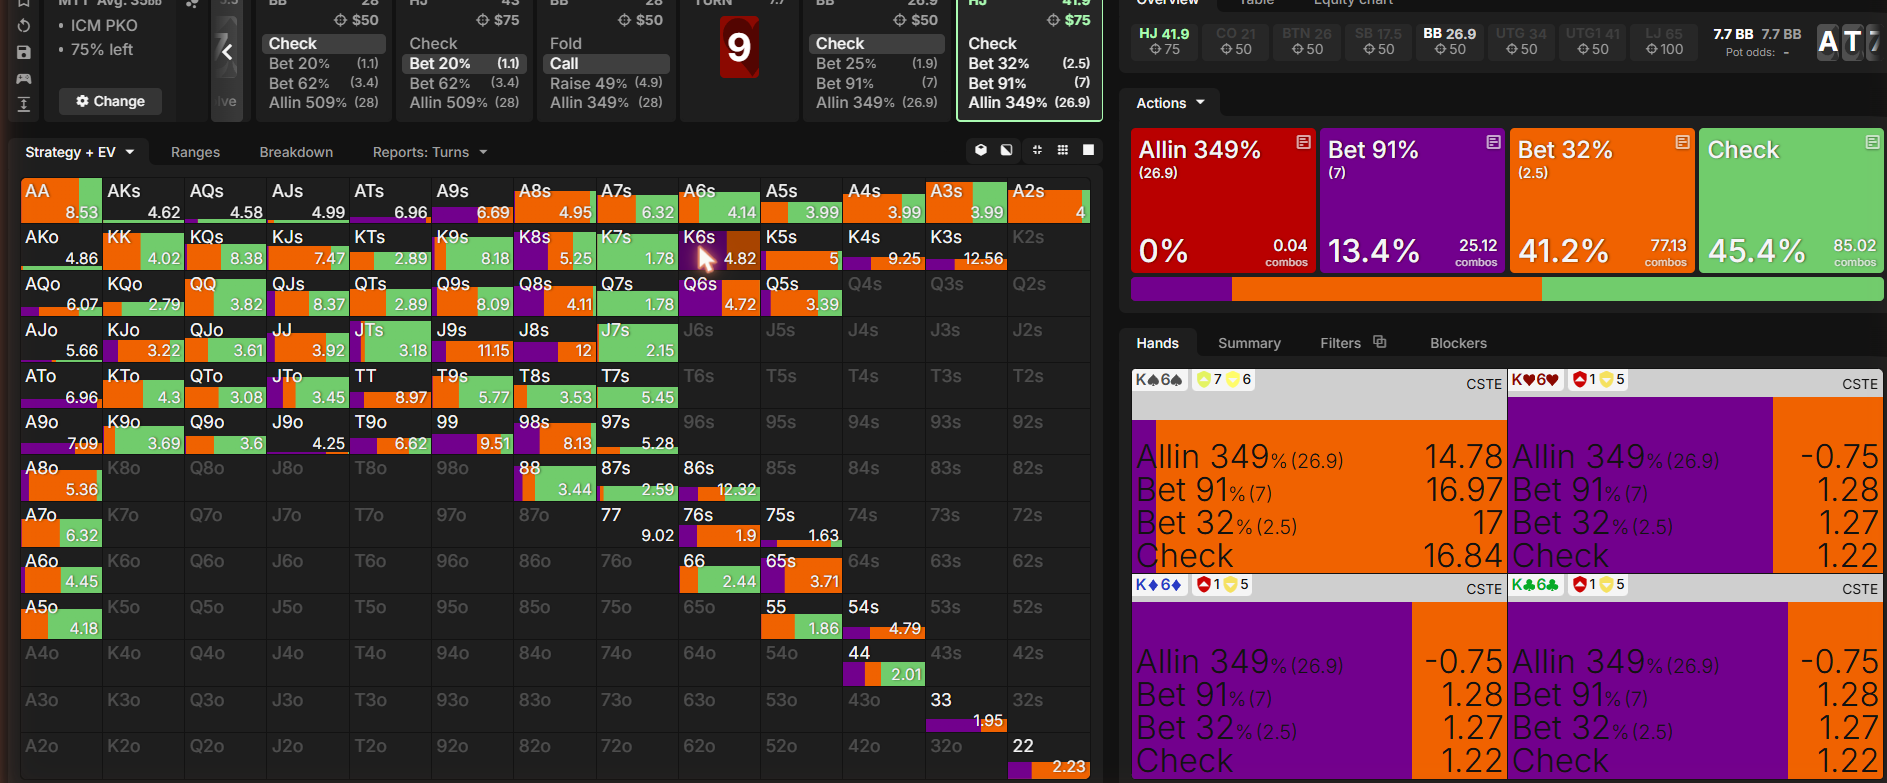Click the 7 6 shield badge on K♠6♠
Image resolution: width=1887 pixels, height=783 pixels.
pos(1223,380)
